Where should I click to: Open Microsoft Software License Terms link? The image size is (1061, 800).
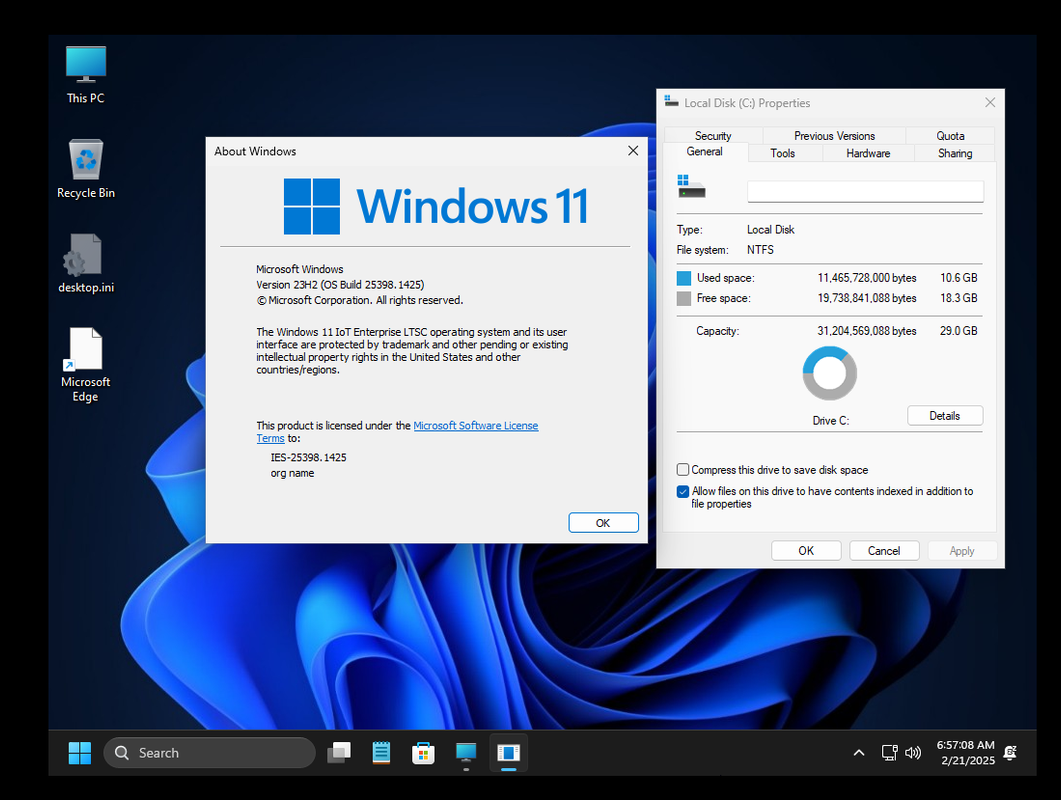pos(476,426)
